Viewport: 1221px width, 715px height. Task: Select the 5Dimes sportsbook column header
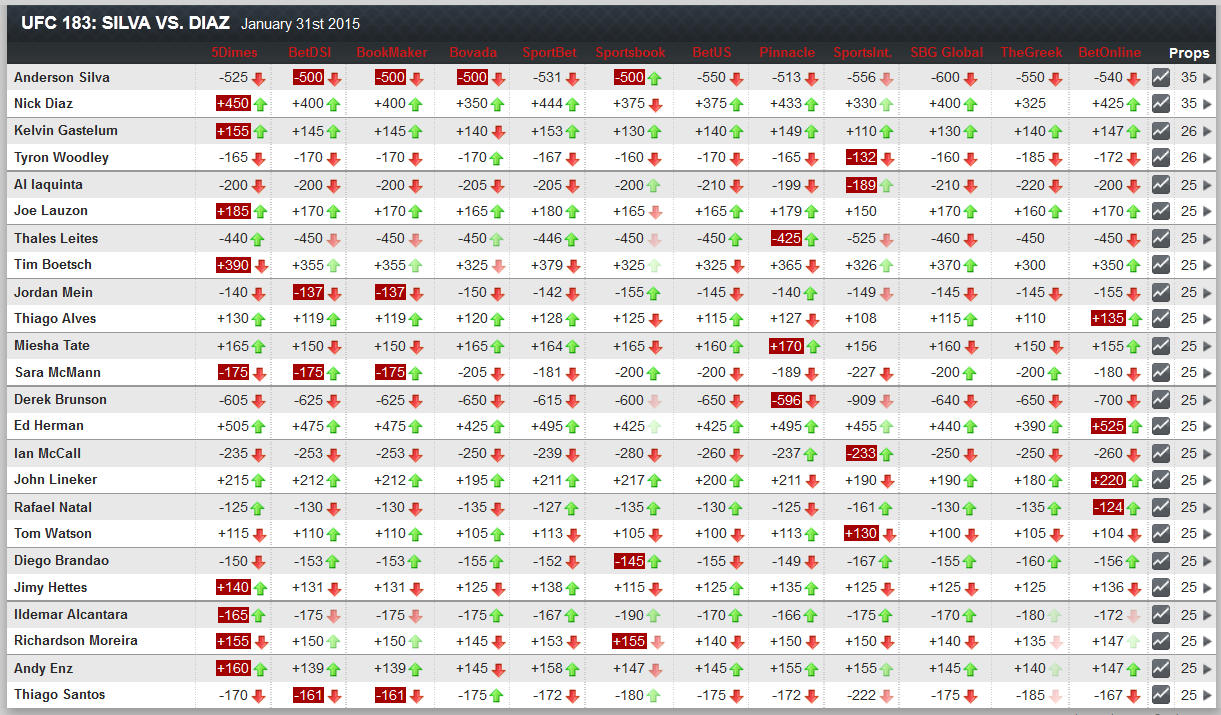[x=236, y=53]
